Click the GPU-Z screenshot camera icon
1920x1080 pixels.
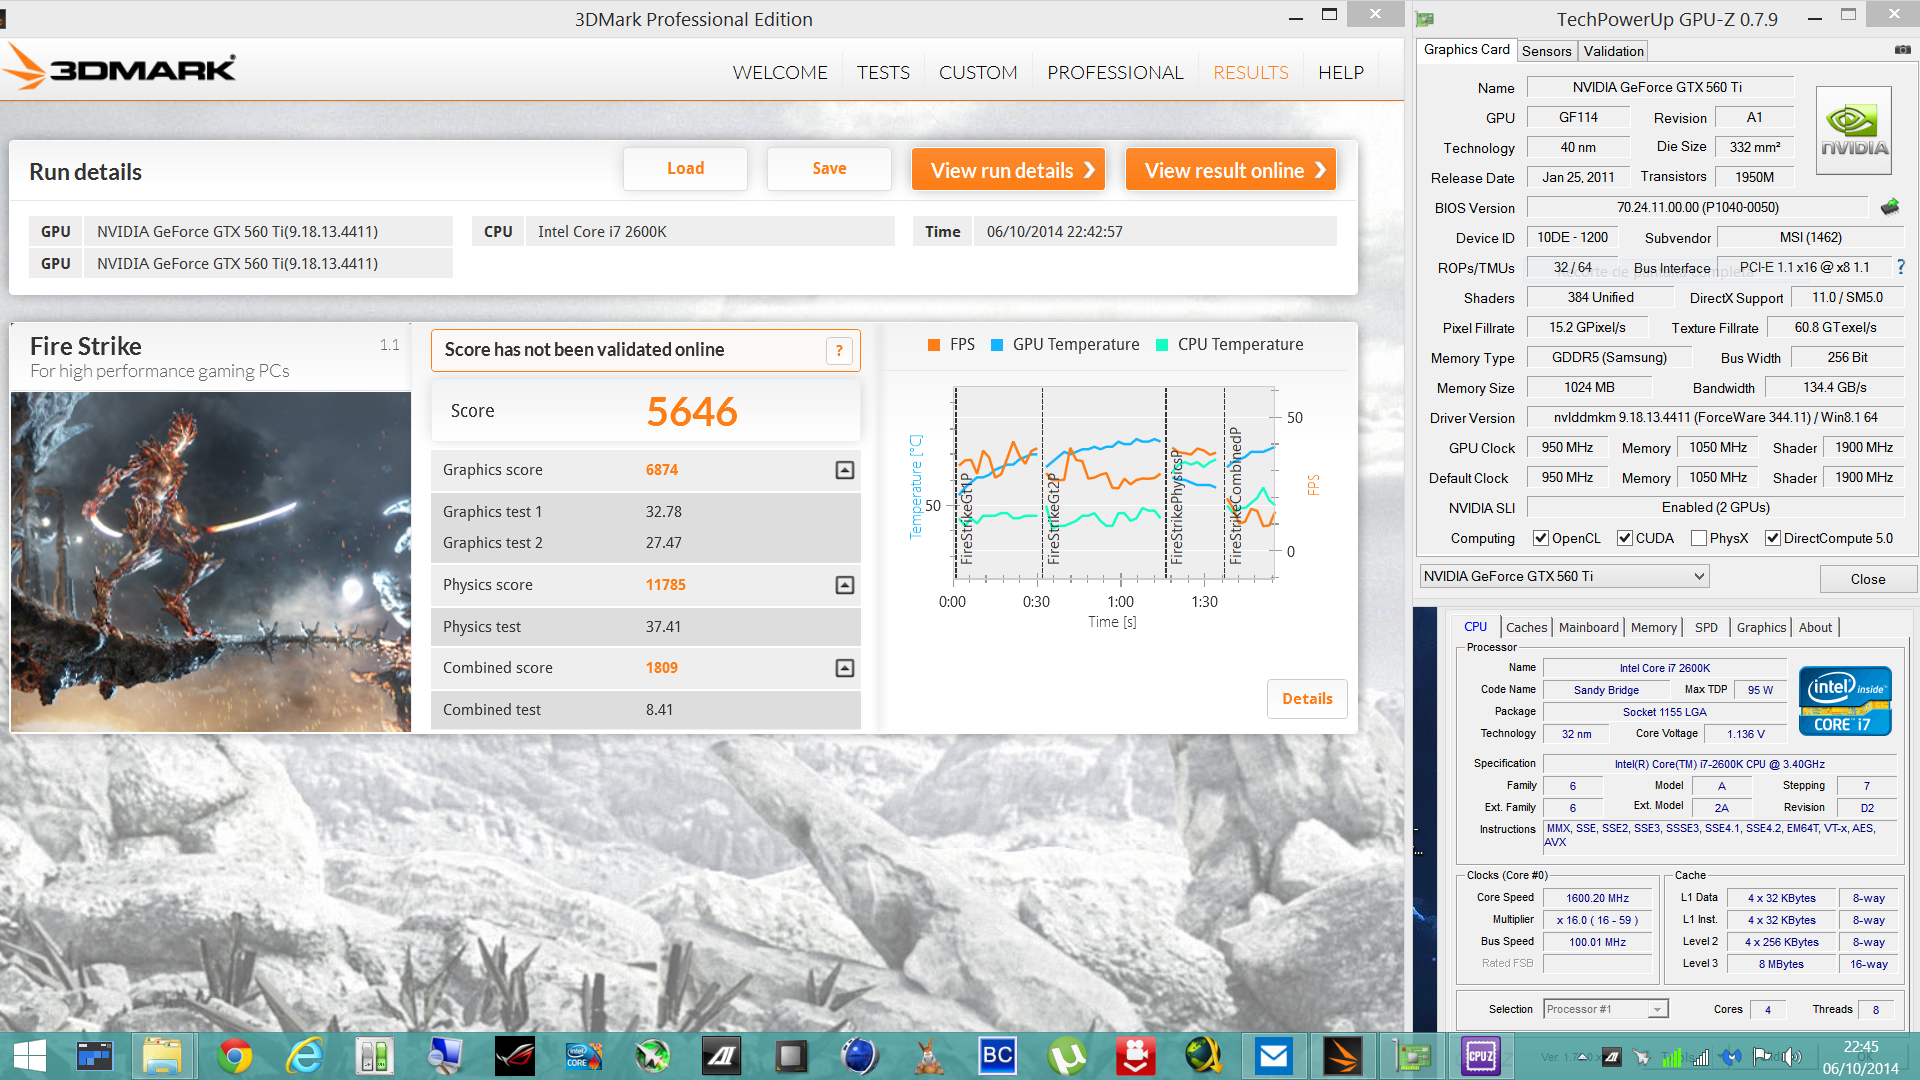click(x=1902, y=50)
